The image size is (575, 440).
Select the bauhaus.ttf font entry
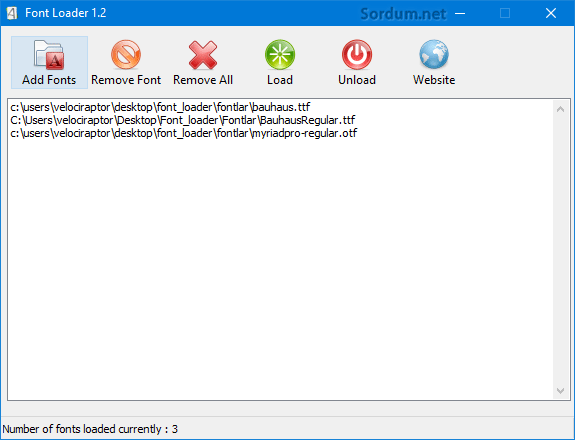(x=160, y=107)
